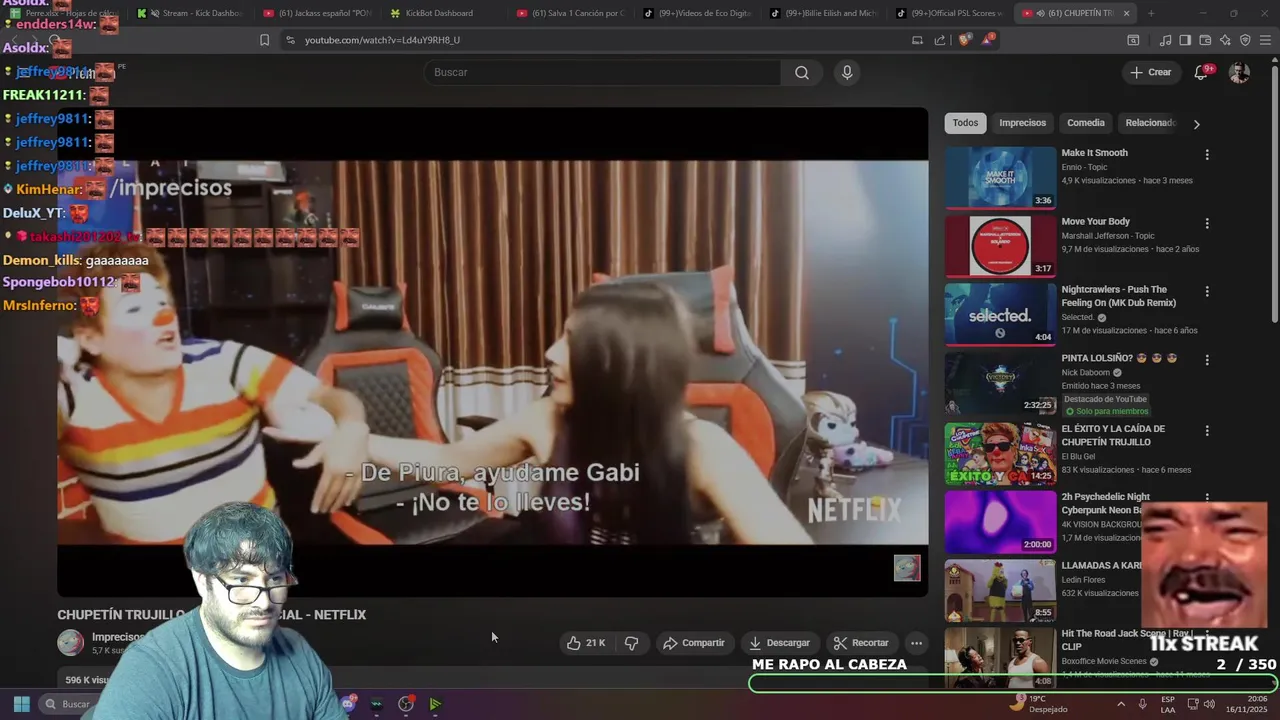The height and width of the screenshot is (720, 1280).
Task: Open Windows Start menu
Action: (x=21, y=704)
